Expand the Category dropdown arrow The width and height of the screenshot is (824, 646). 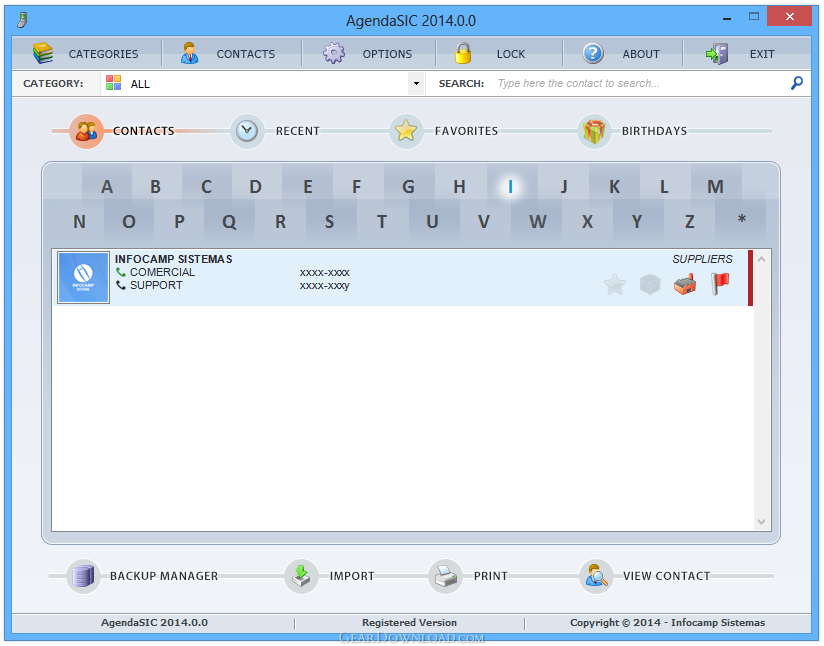pos(416,83)
